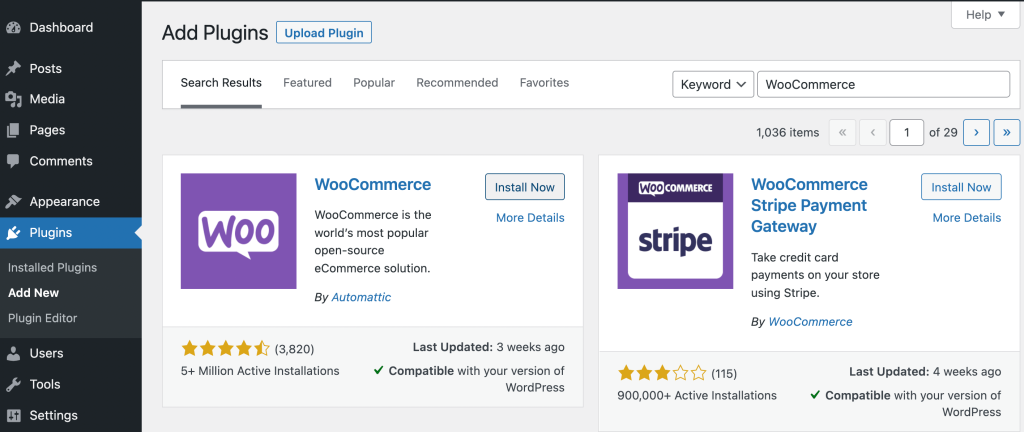Jump to last page of results

tap(1006, 132)
